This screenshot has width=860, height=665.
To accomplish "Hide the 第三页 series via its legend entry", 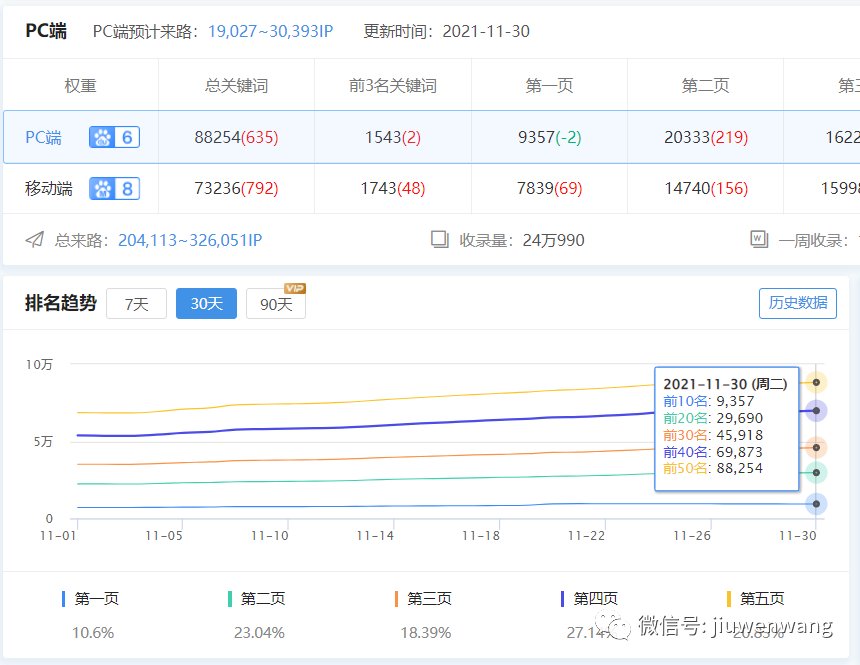I will [x=427, y=598].
